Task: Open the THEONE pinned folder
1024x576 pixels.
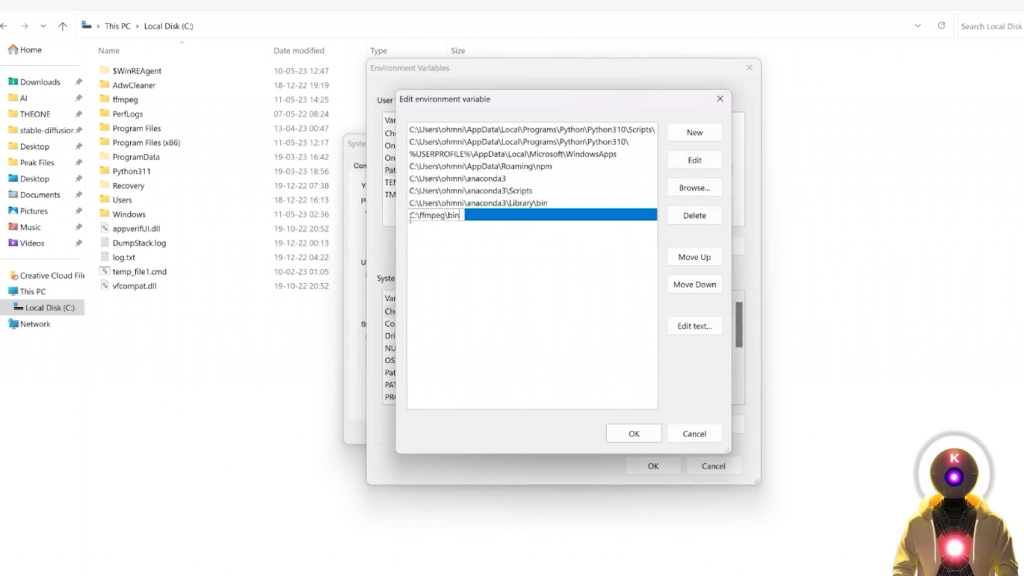Action: [35, 114]
